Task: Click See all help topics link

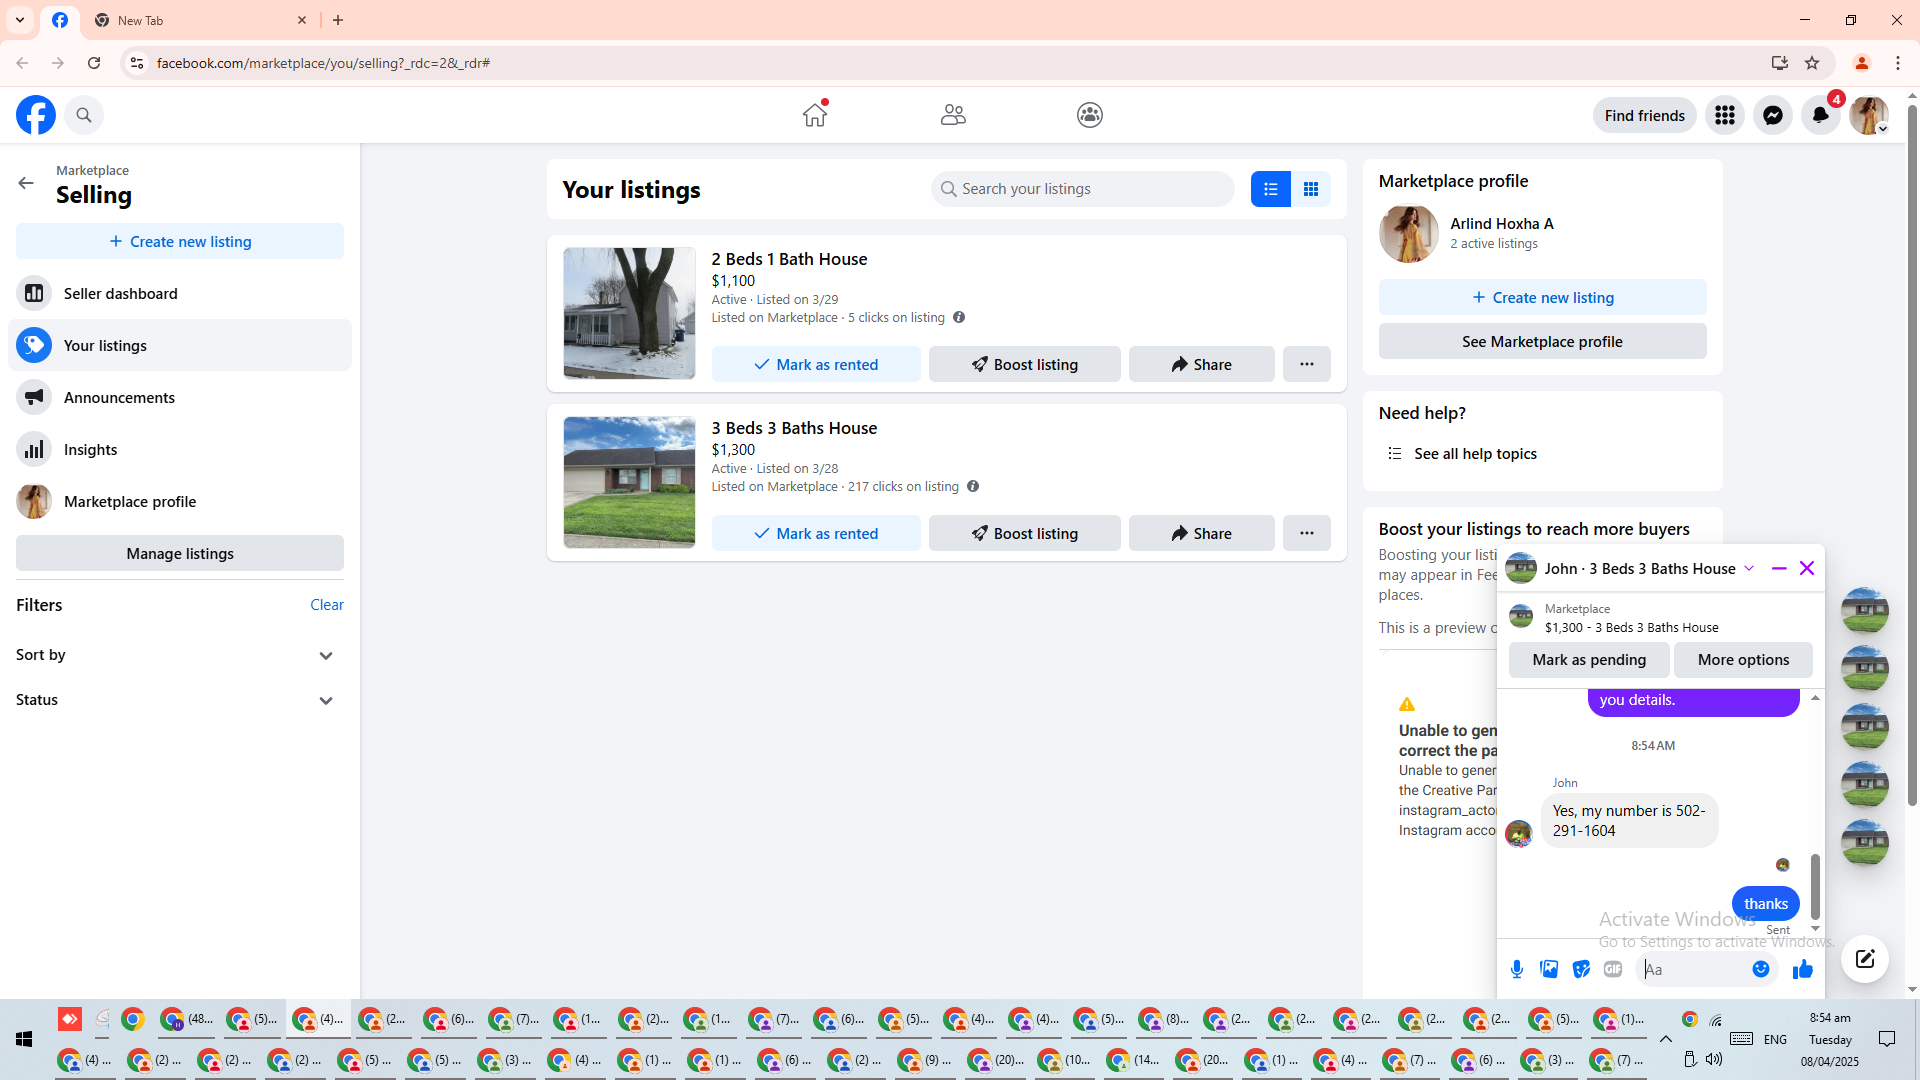Action: (x=1474, y=453)
